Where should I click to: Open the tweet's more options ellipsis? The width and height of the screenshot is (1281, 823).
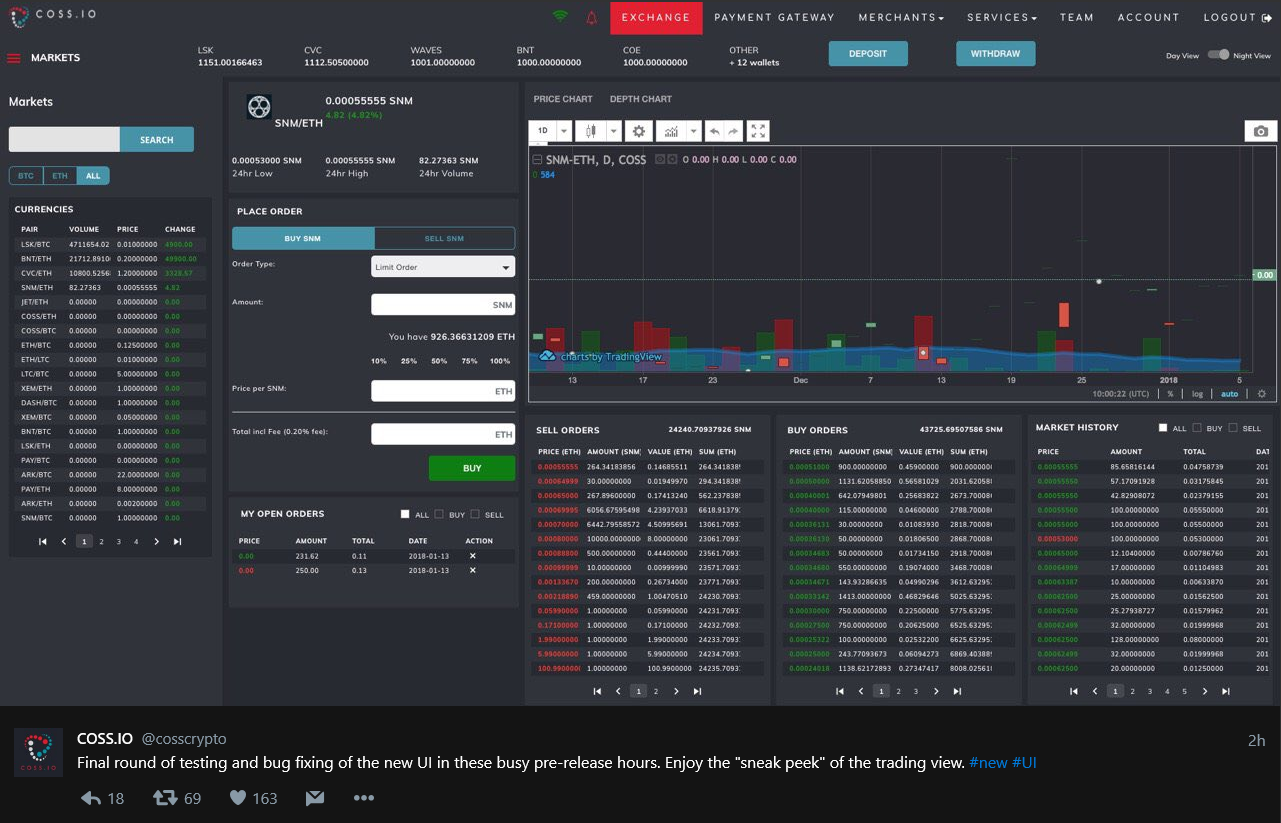coord(364,798)
